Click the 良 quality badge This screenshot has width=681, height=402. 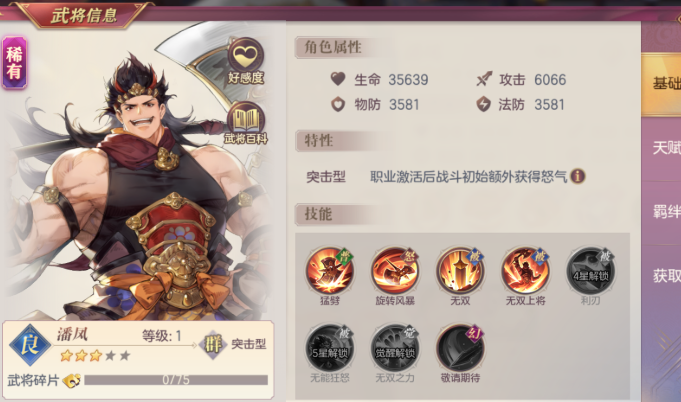[30, 345]
